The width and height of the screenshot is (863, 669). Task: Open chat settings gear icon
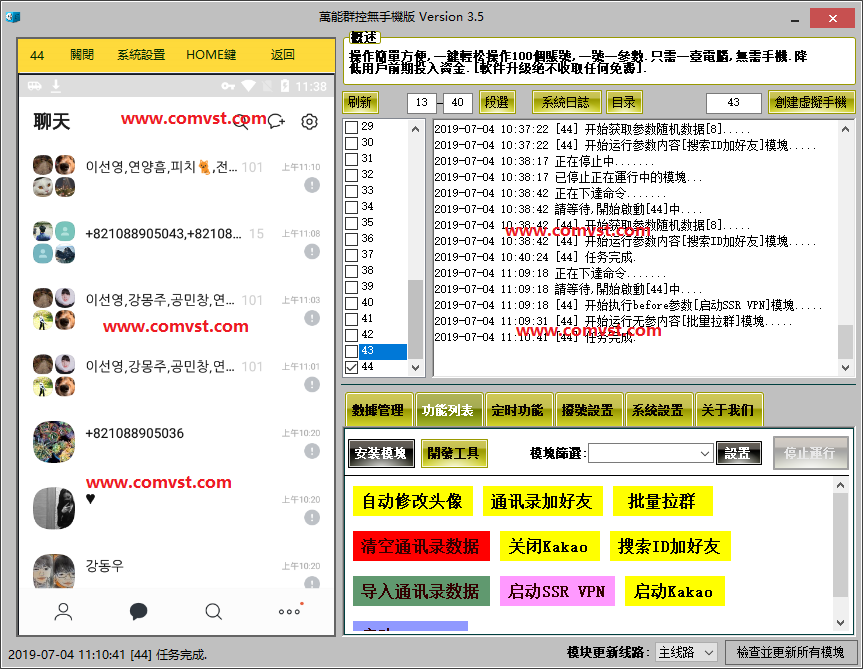click(x=309, y=122)
